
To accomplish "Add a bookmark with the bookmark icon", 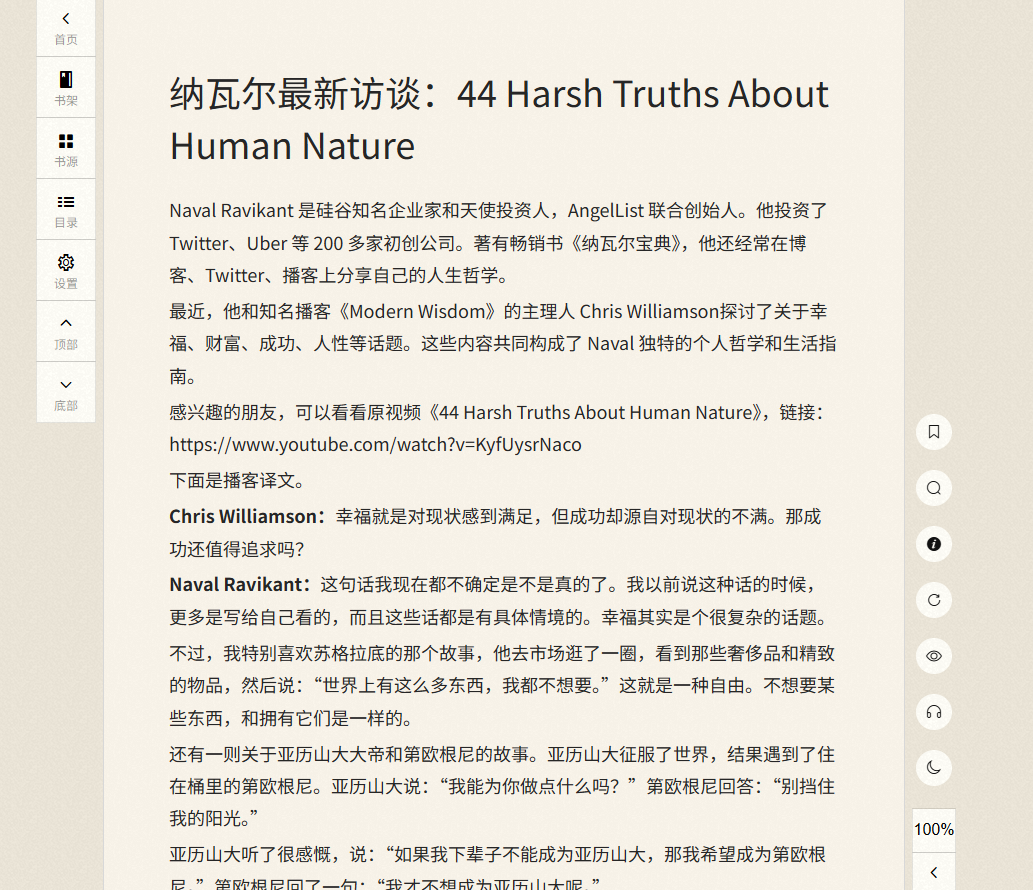I will click(x=934, y=432).
